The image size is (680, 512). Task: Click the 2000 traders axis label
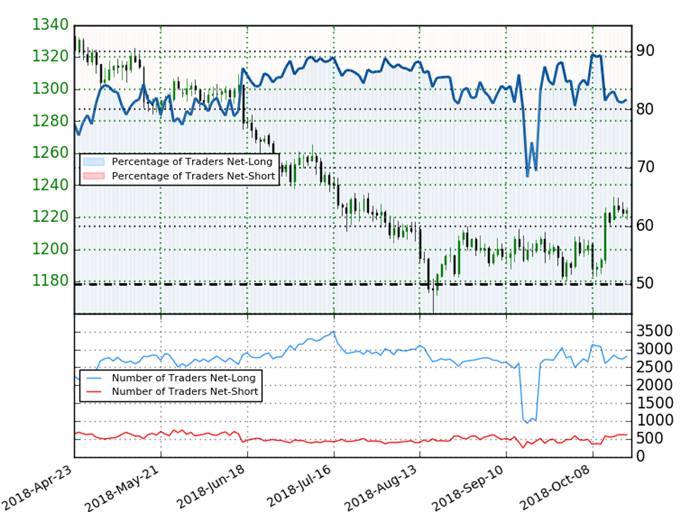pos(654,385)
